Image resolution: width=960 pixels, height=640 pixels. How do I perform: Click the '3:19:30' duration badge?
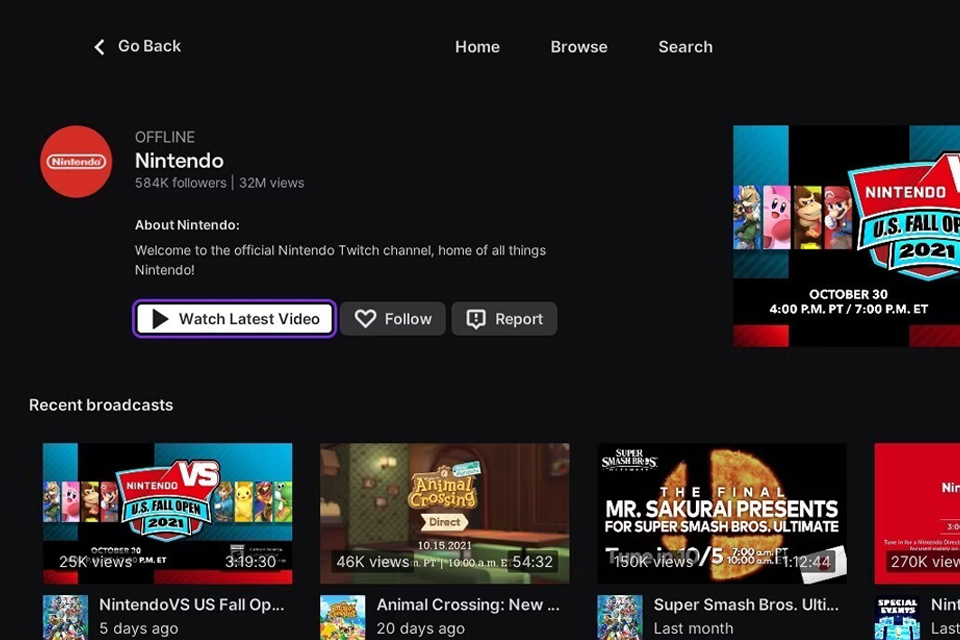pyautogui.click(x=250, y=562)
